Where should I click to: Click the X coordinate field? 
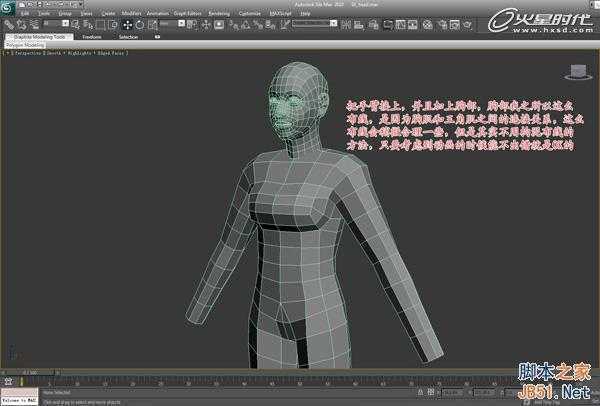[452, 392]
